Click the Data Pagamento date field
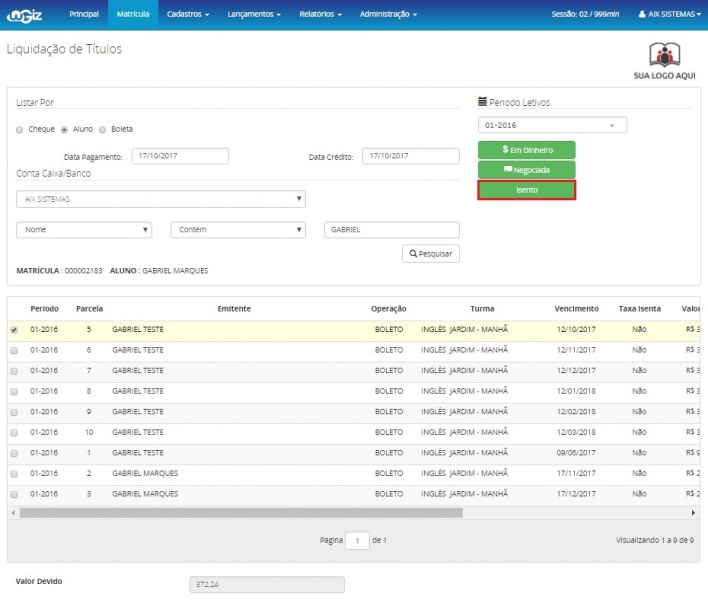This screenshot has height=600, width=708. (181, 156)
